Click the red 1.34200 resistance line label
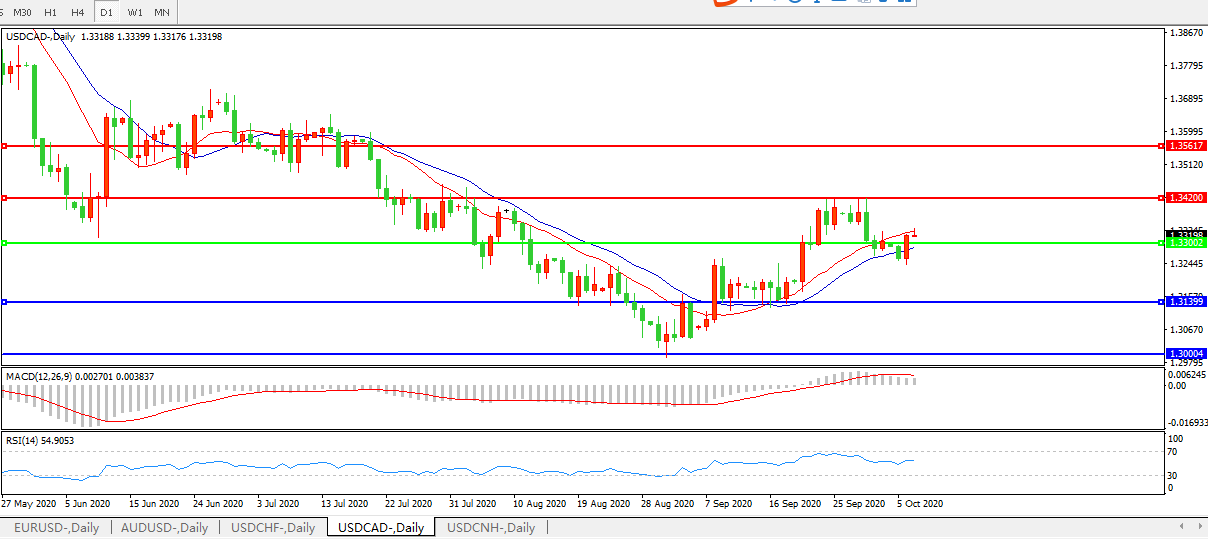Image resolution: width=1208 pixels, height=539 pixels. click(x=1187, y=198)
